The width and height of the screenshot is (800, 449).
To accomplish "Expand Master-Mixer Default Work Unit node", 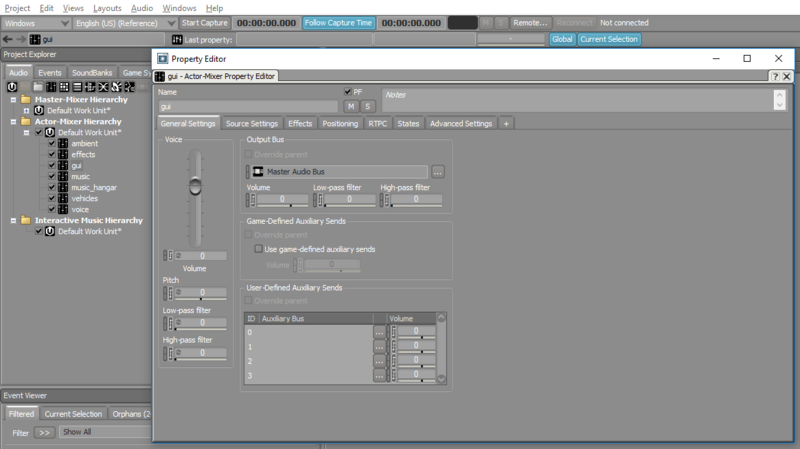I will pyautogui.click(x=26, y=110).
